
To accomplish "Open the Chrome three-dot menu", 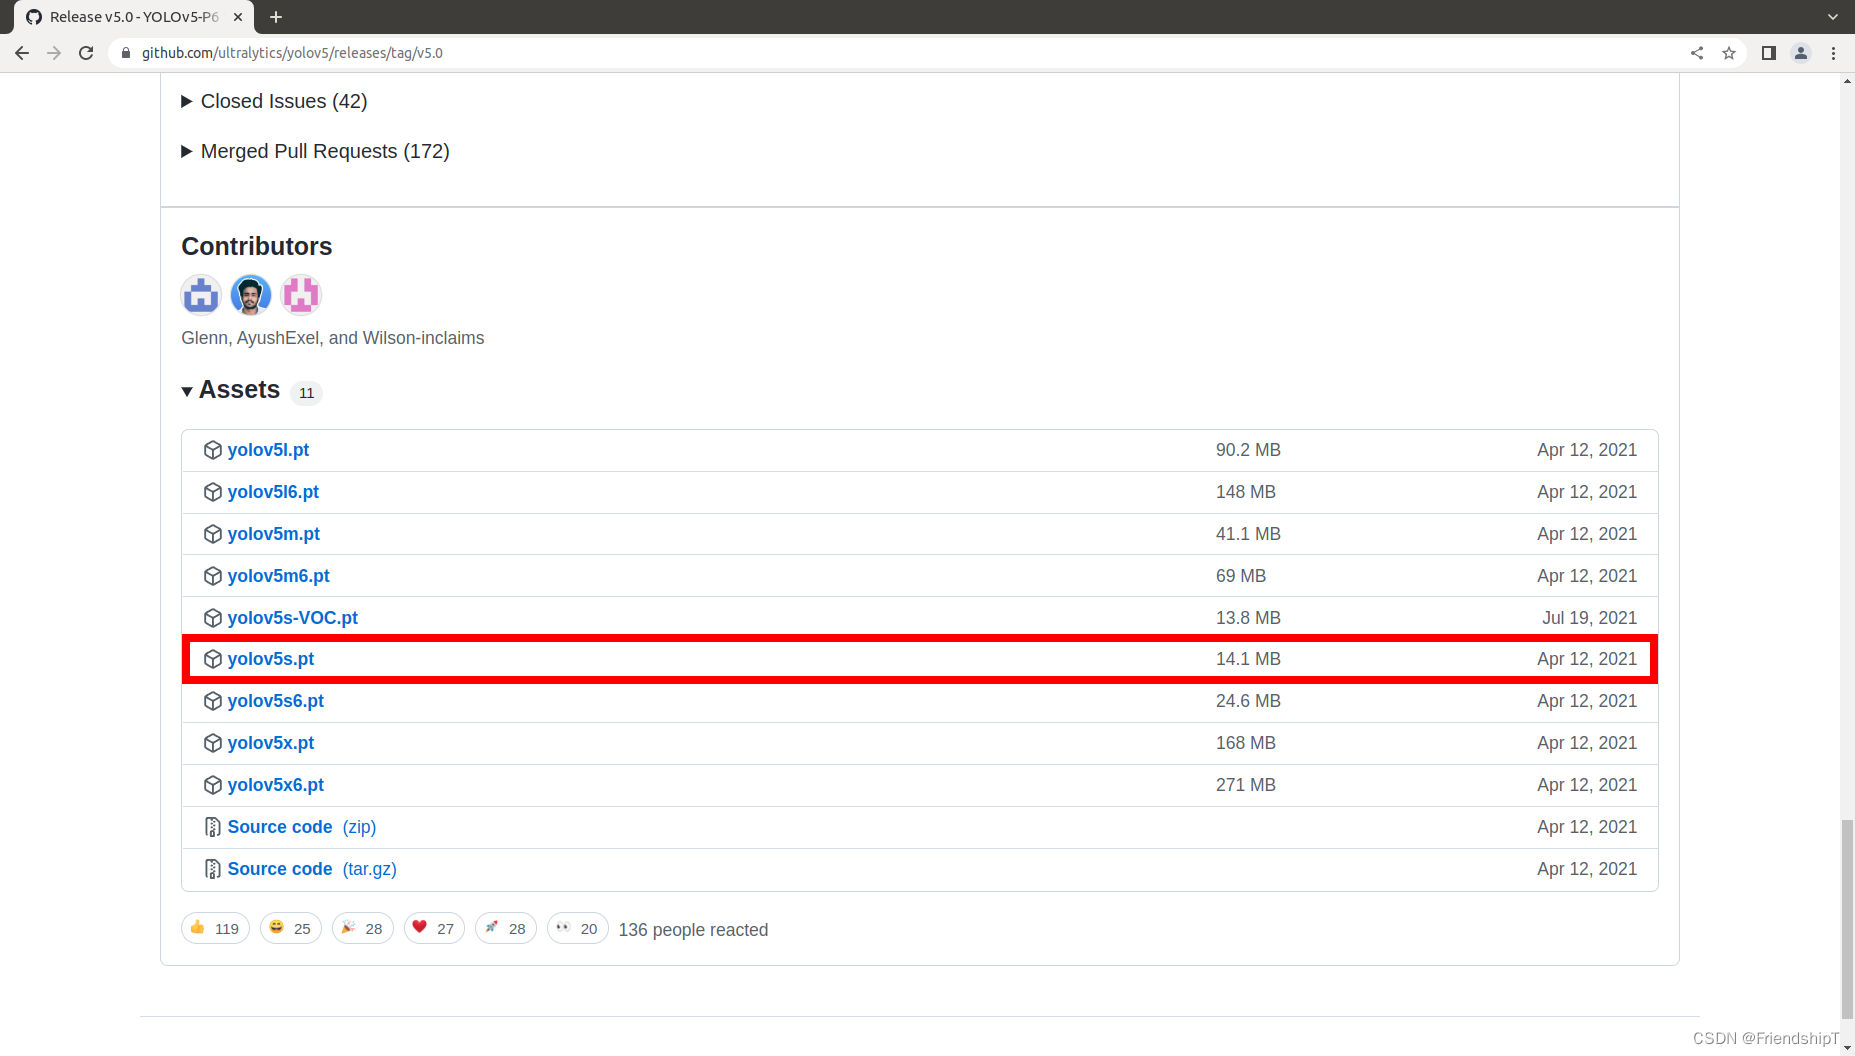I will coord(1833,53).
